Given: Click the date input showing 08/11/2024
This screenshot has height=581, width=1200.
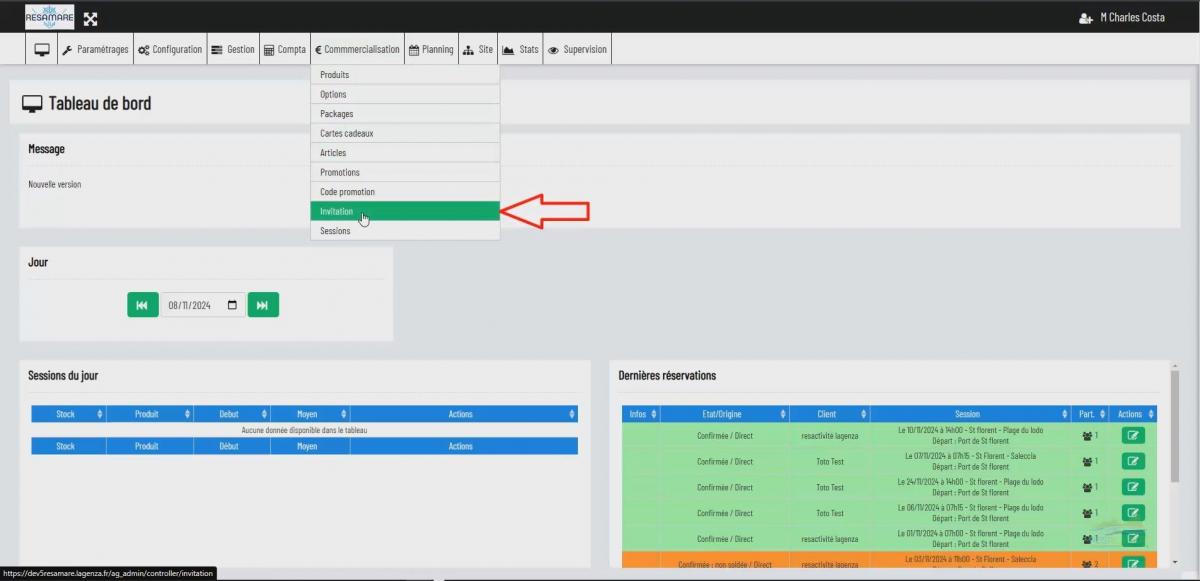Looking at the screenshot, I should tap(195, 305).
